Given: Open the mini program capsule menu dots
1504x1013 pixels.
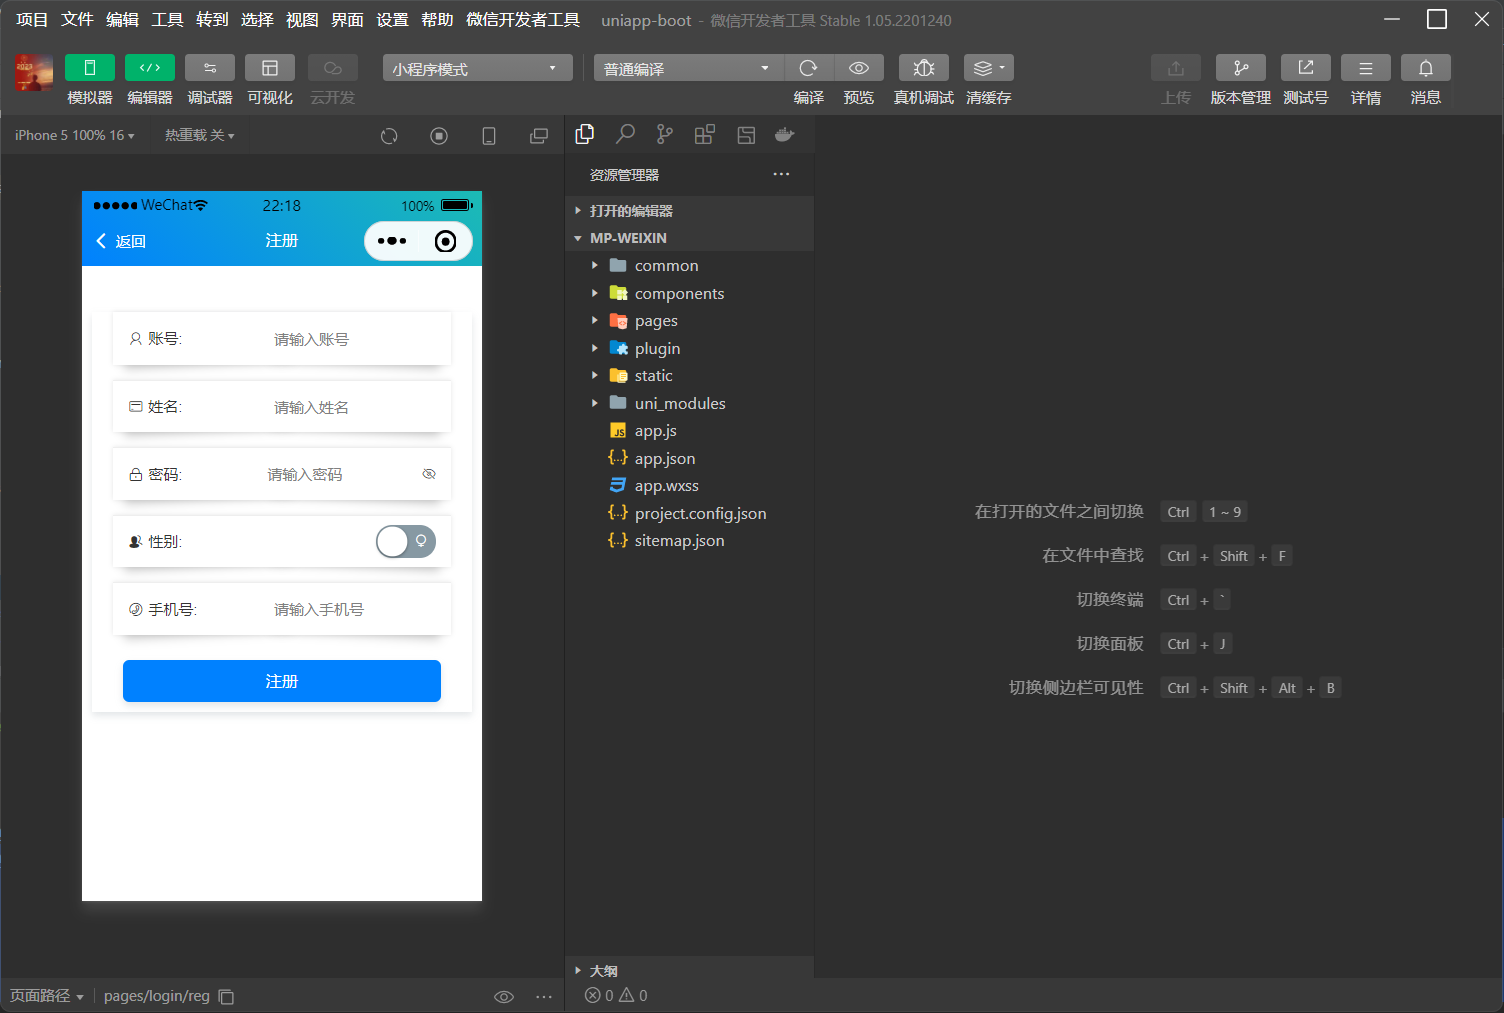Looking at the screenshot, I should [x=392, y=241].
